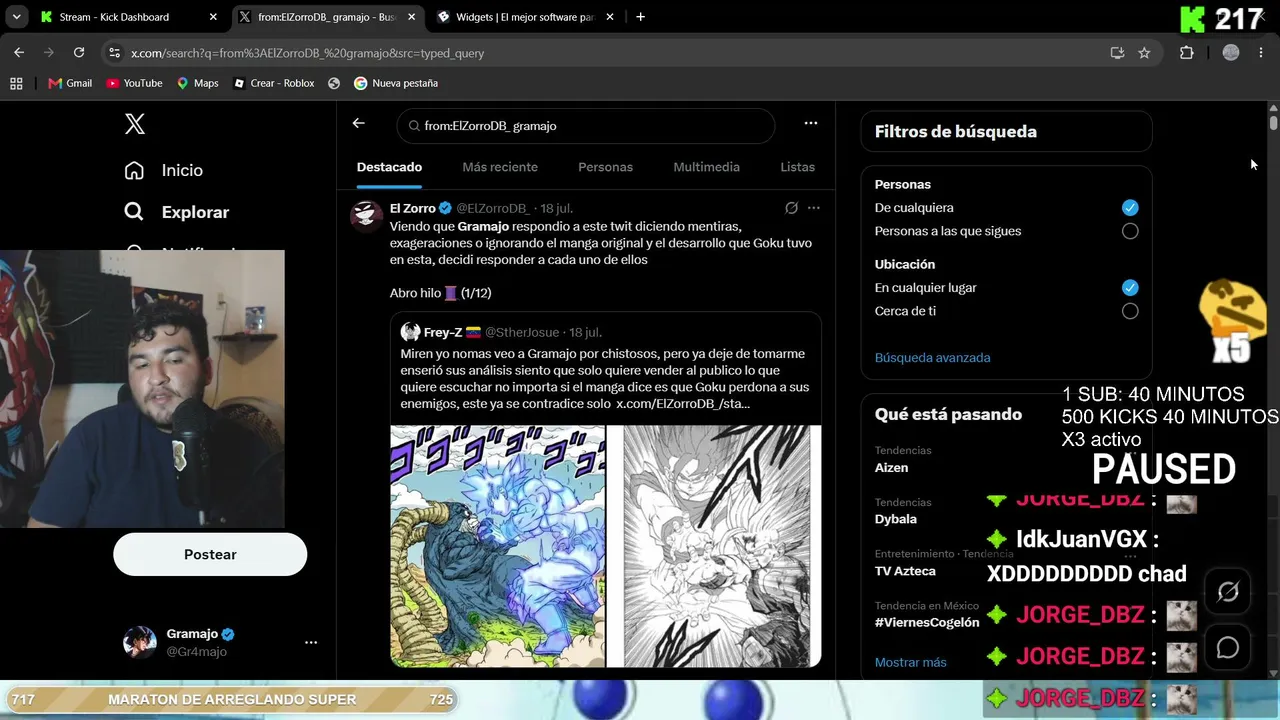Open the black-and-white manga image

click(714, 546)
